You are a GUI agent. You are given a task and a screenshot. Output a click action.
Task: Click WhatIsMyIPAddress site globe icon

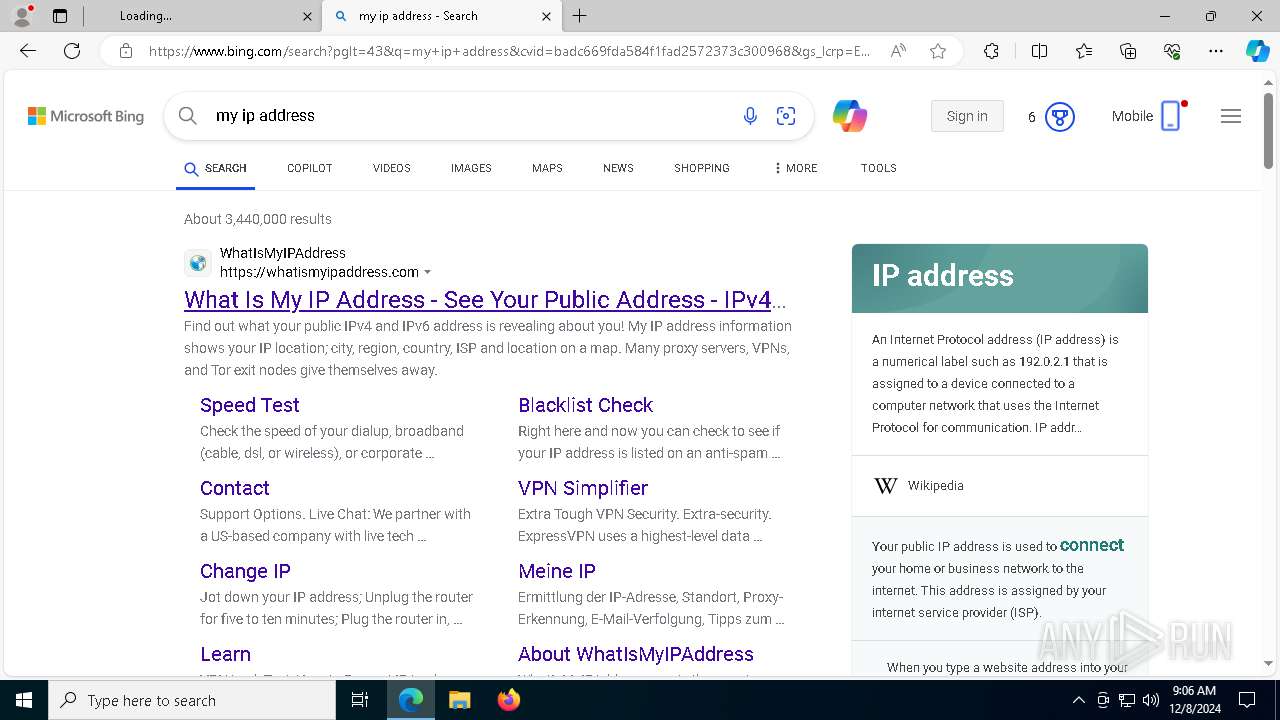pos(198,263)
